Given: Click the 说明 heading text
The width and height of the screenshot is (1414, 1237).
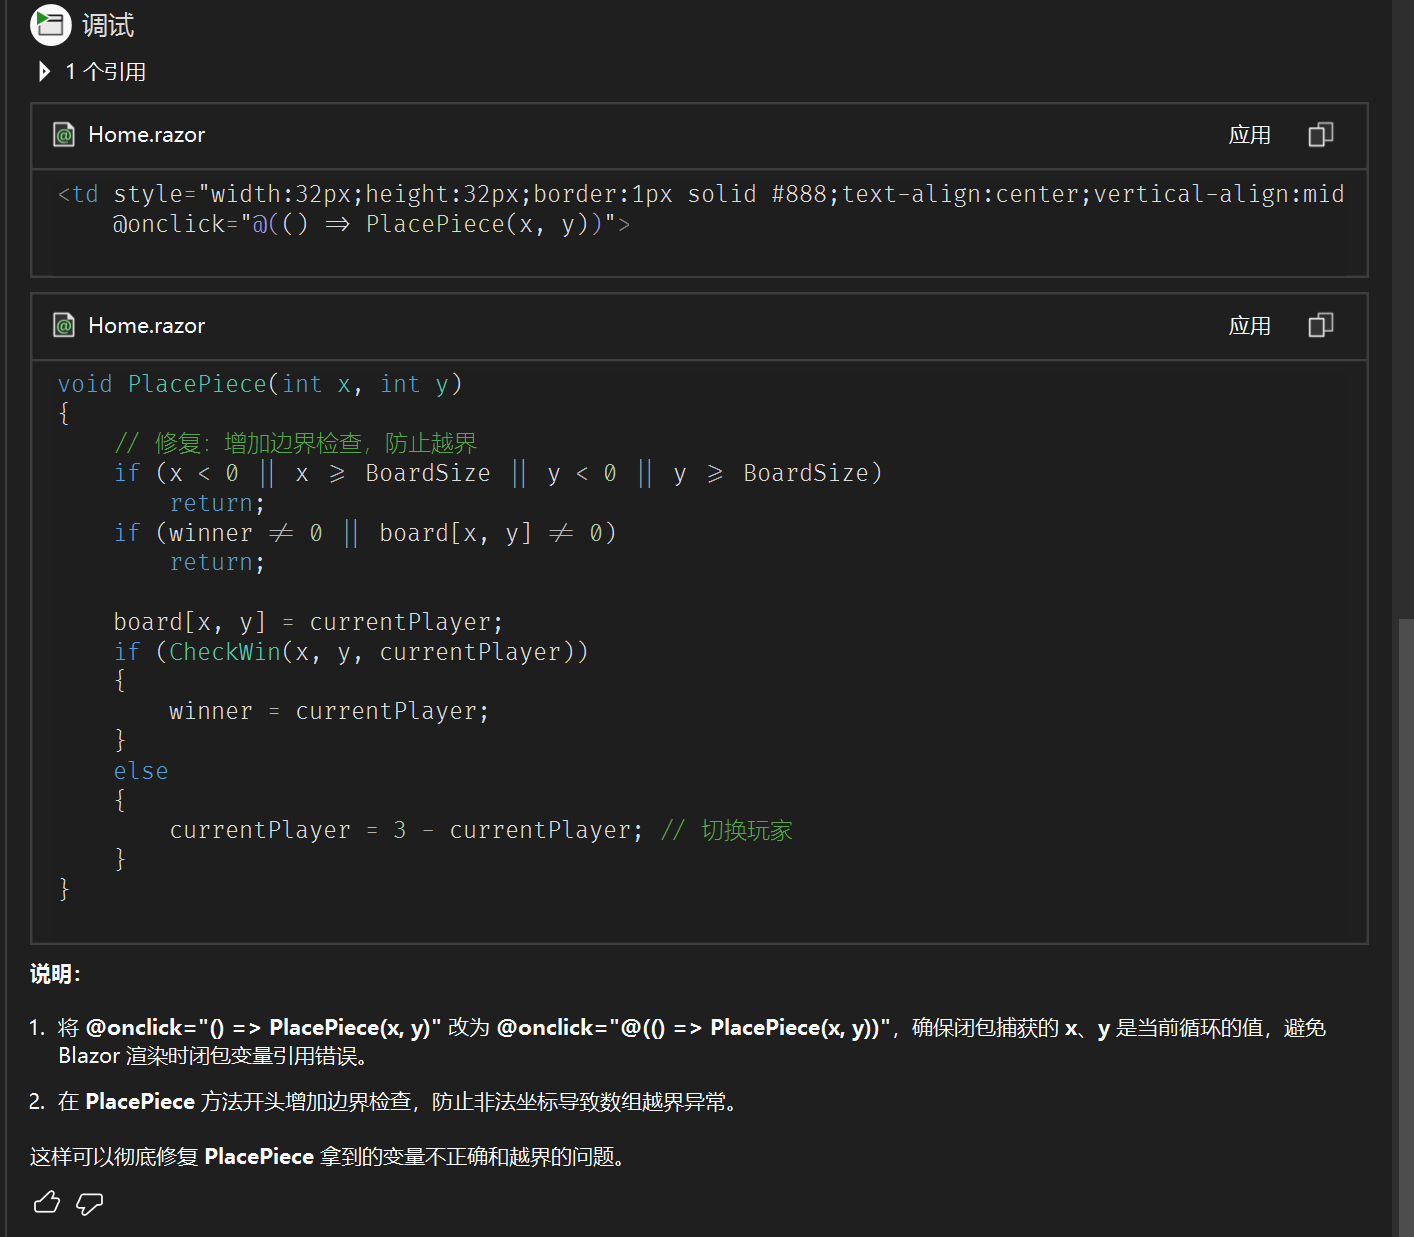Looking at the screenshot, I should [x=55, y=974].
